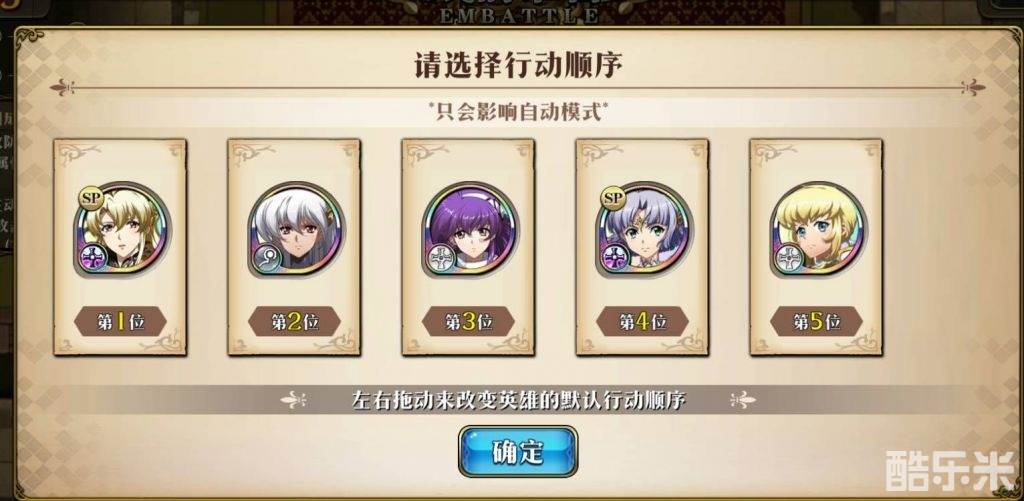Select the lavender-haired SP hero portrait
The height and width of the screenshot is (501, 1024).
643,229
